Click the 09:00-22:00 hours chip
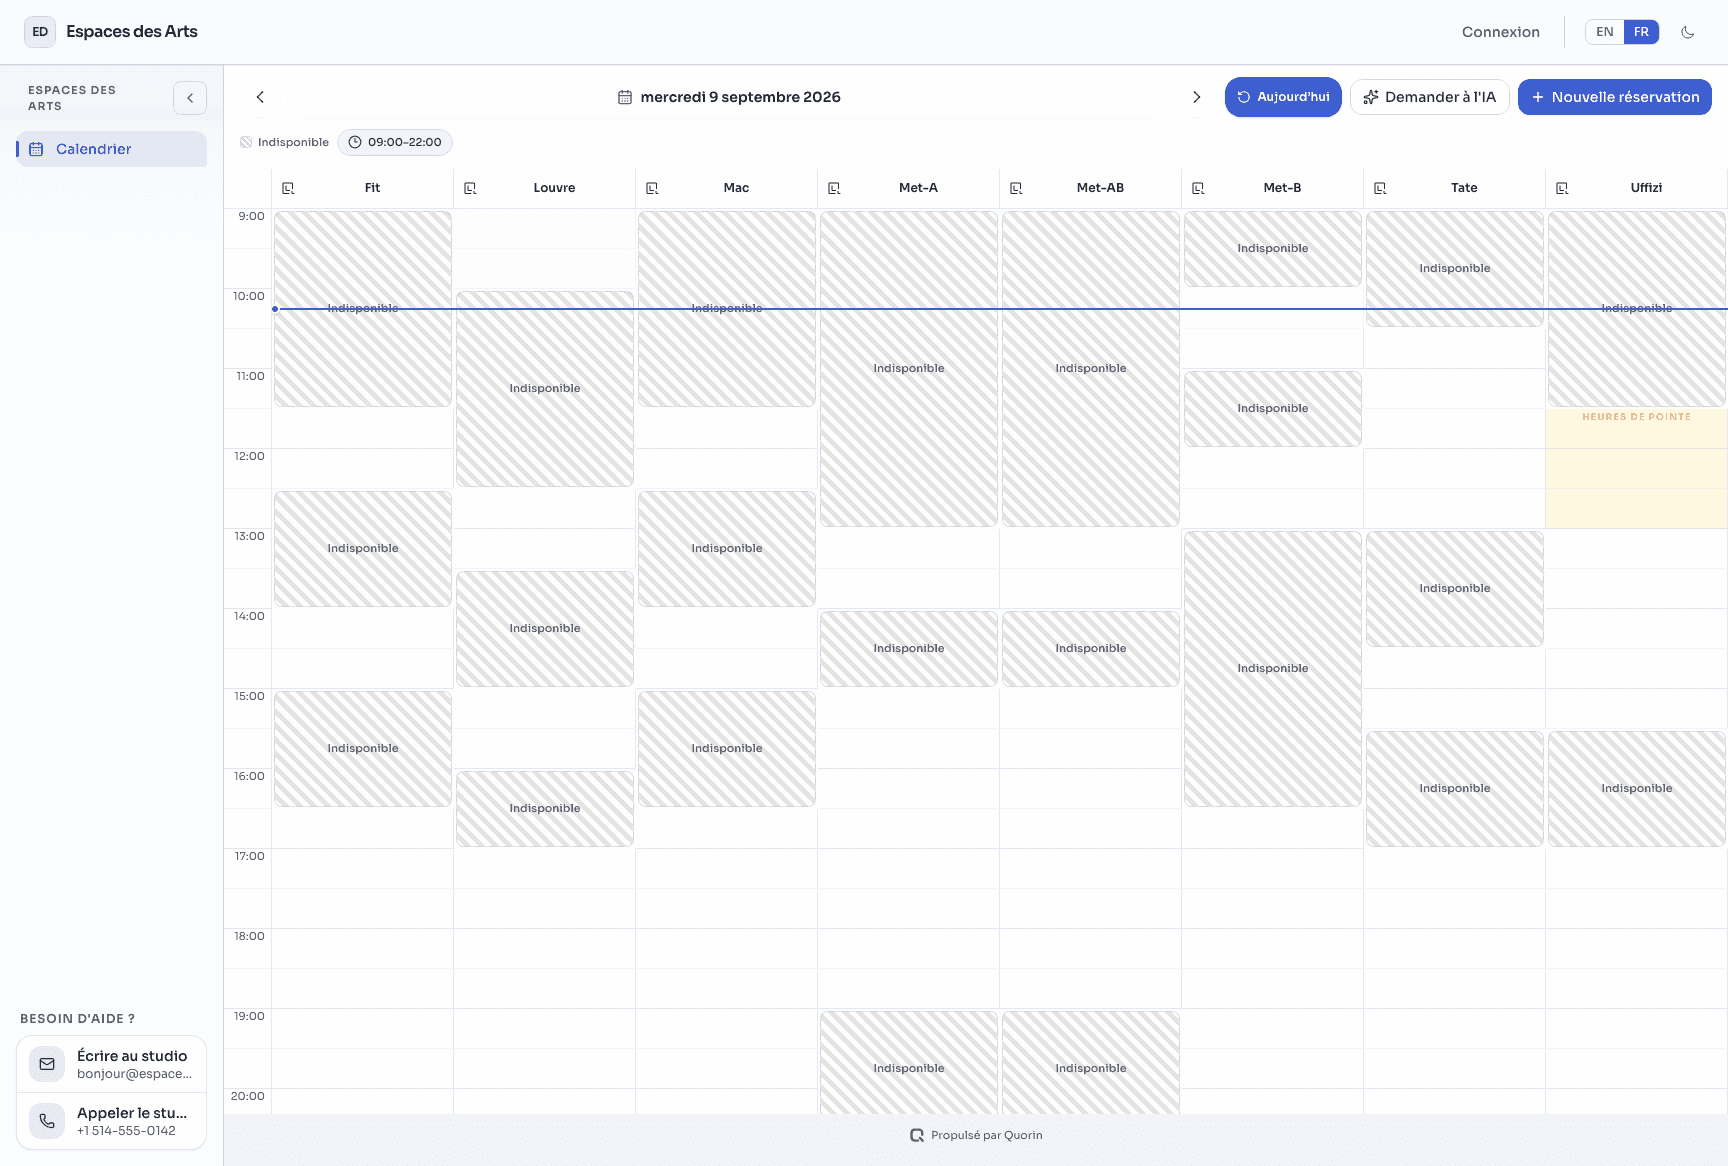Screen dimensions: 1728x1166 point(395,142)
